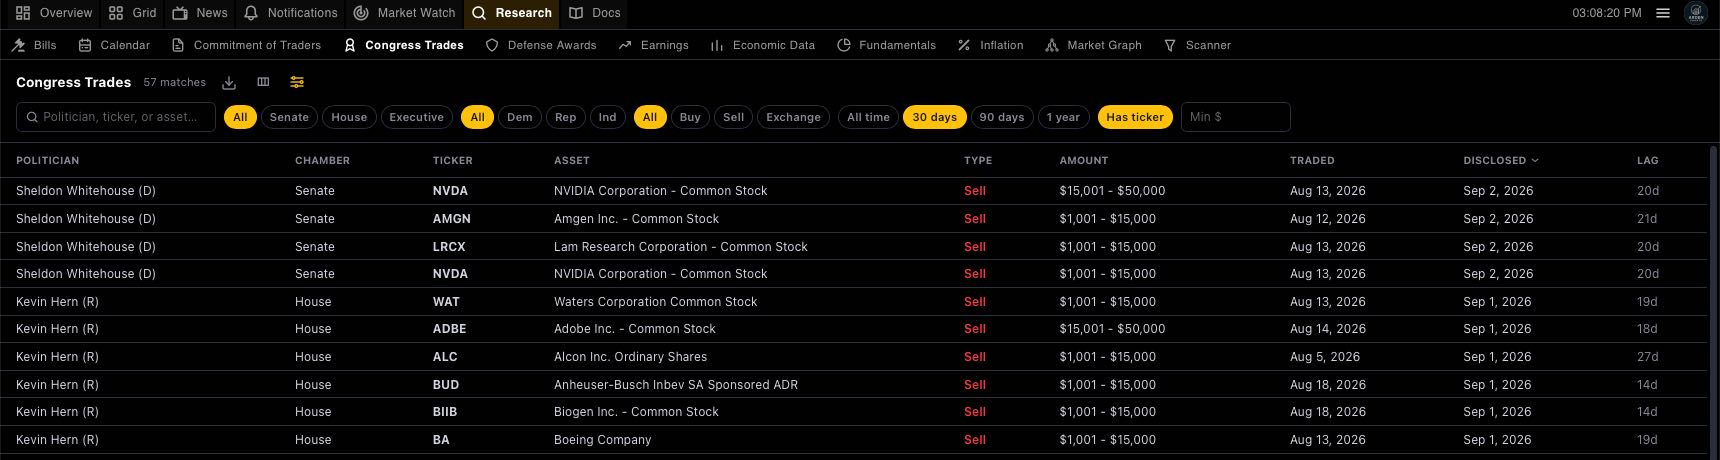The height and width of the screenshot is (460, 1720).
Task: Toggle the filter sliders icon
Action: (x=297, y=82)
